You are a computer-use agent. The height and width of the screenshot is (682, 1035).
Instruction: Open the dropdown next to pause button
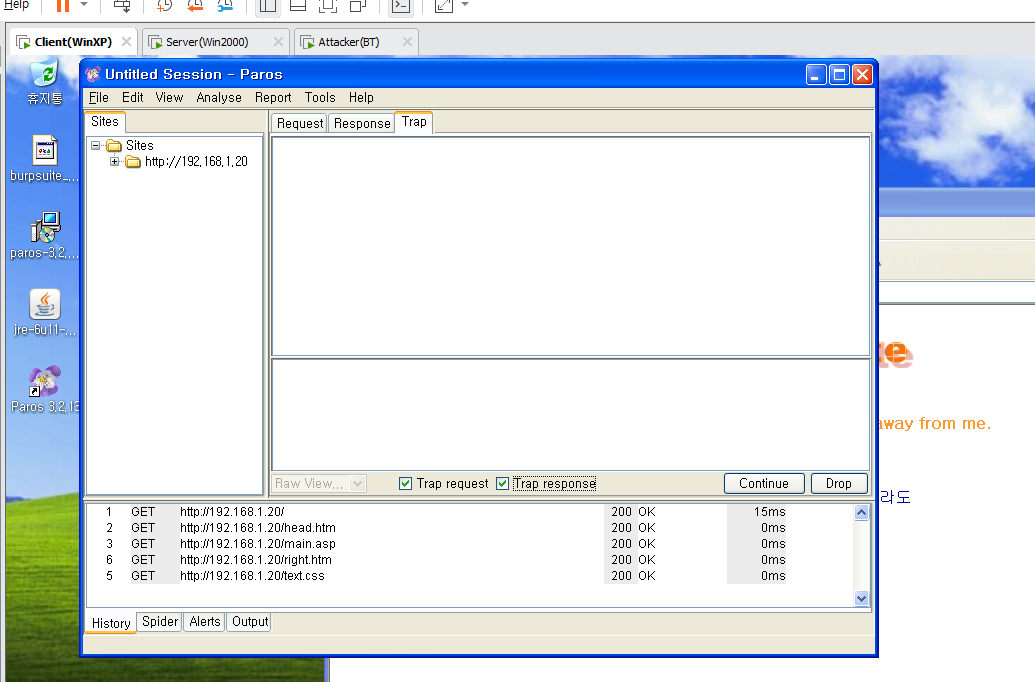[84, 5]
